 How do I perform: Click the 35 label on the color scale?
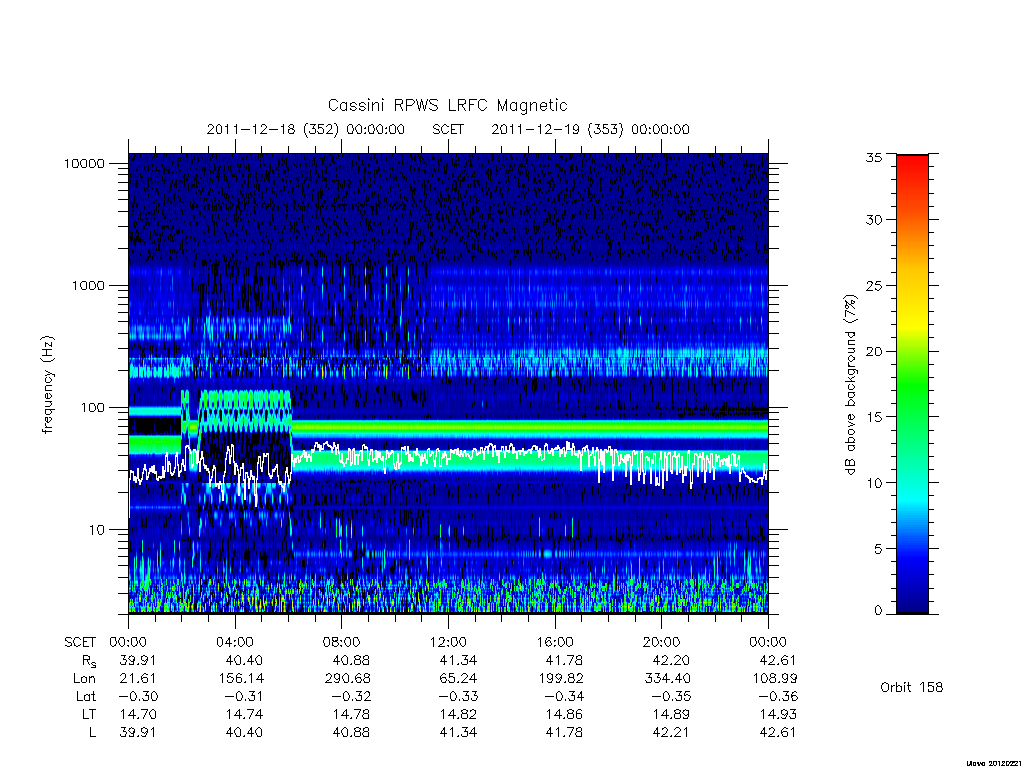874,157
